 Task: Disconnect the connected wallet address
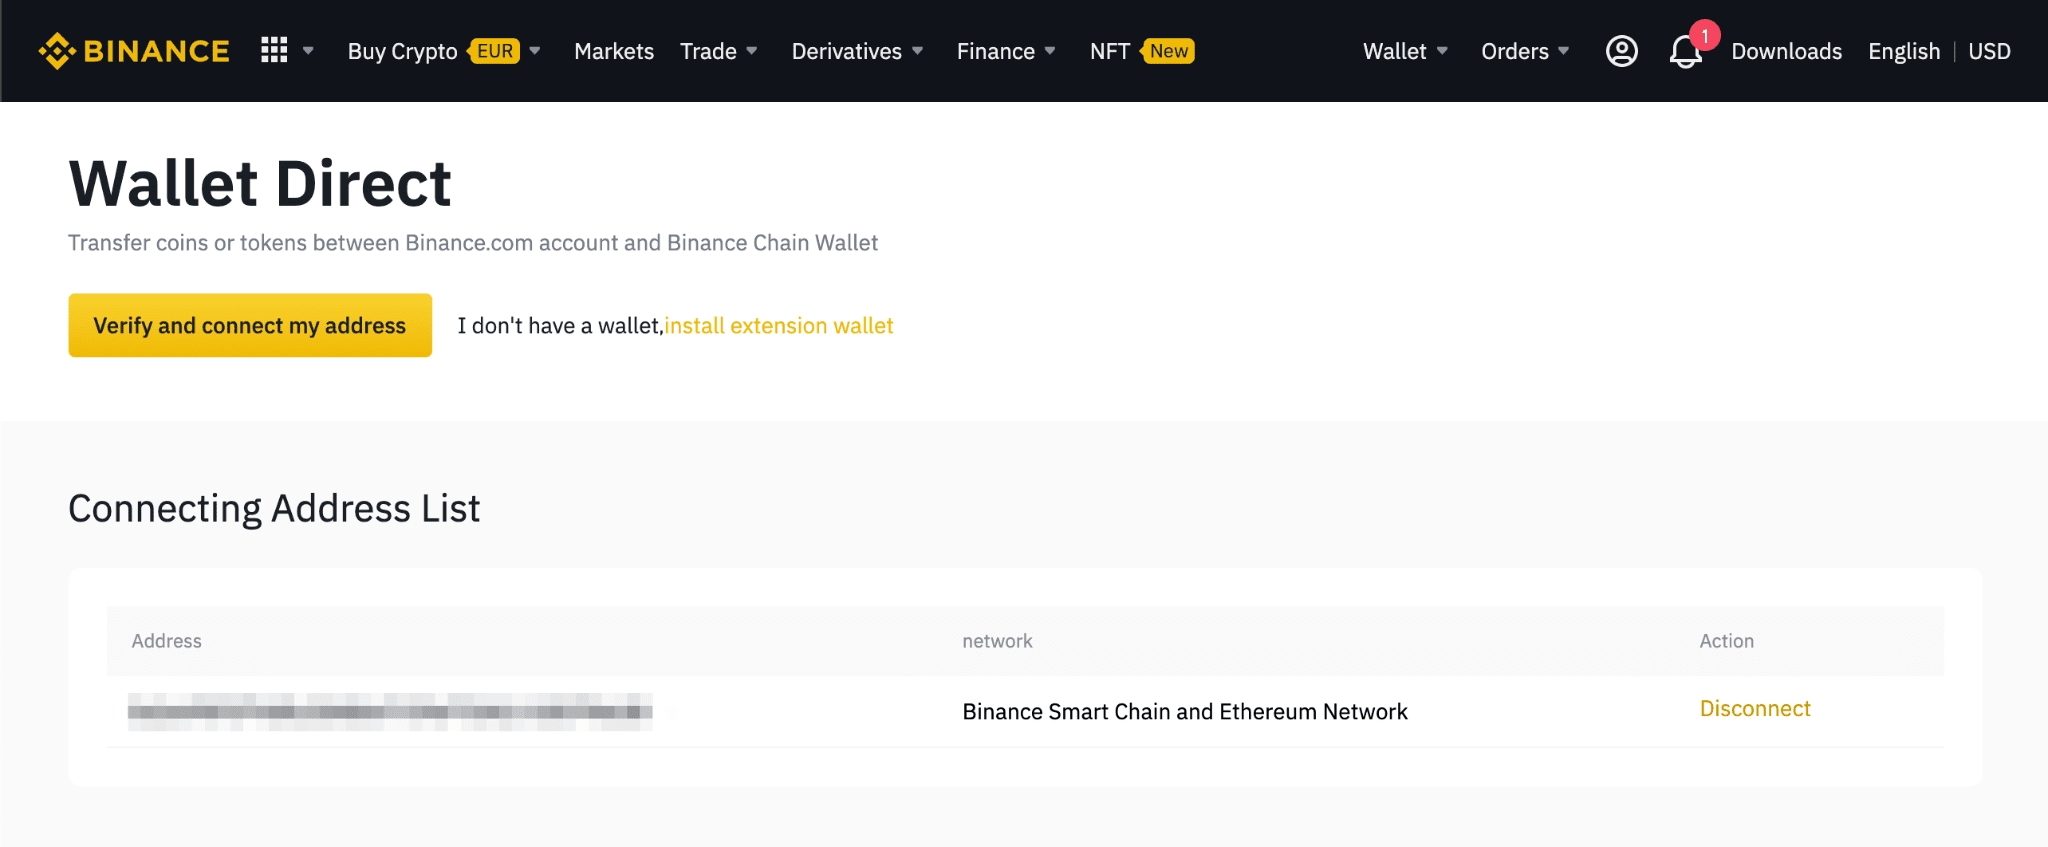[1754, 709]
